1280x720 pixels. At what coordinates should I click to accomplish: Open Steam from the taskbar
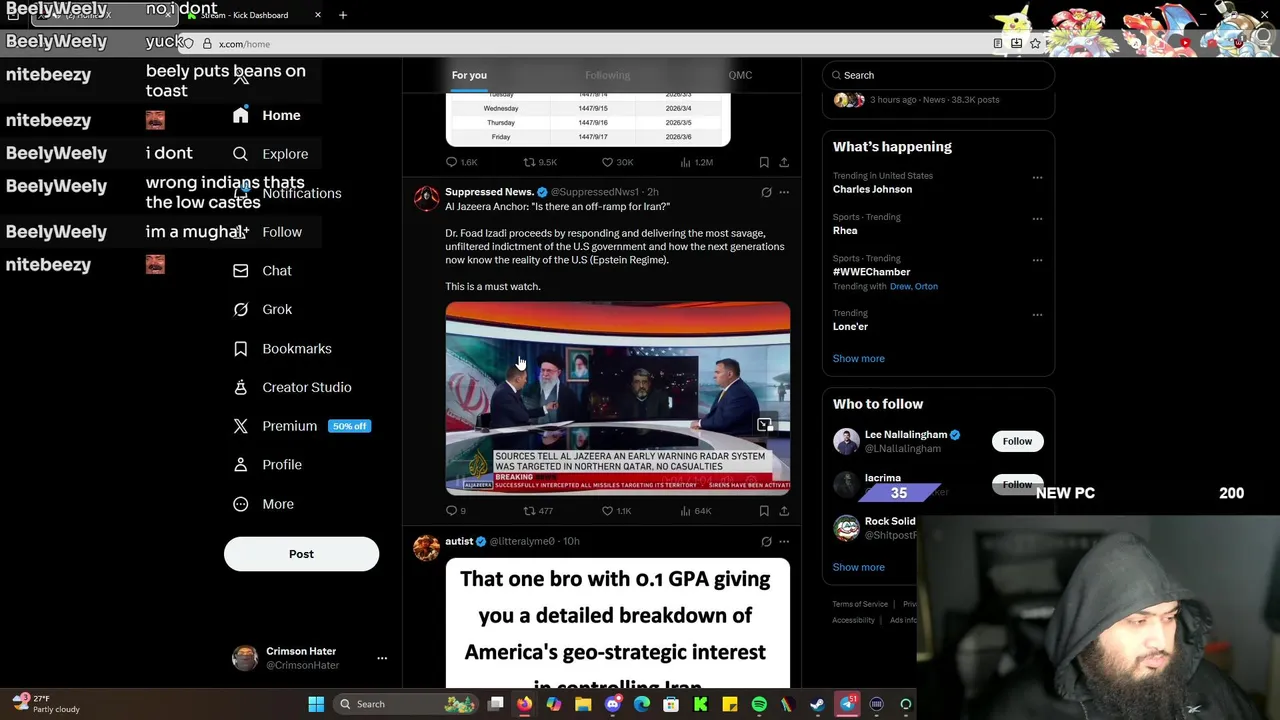(x=817, y=704)
